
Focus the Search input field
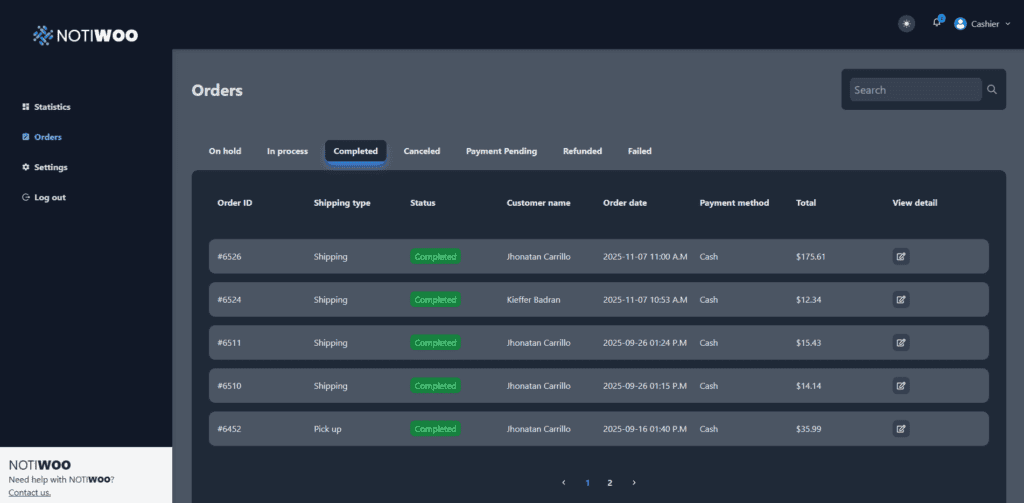coord(916,89)
